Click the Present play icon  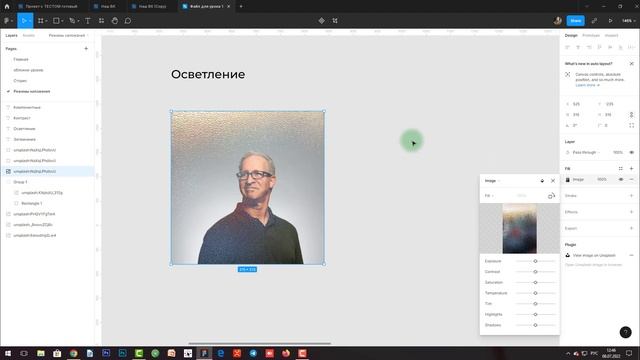click(x=611, y=21)
